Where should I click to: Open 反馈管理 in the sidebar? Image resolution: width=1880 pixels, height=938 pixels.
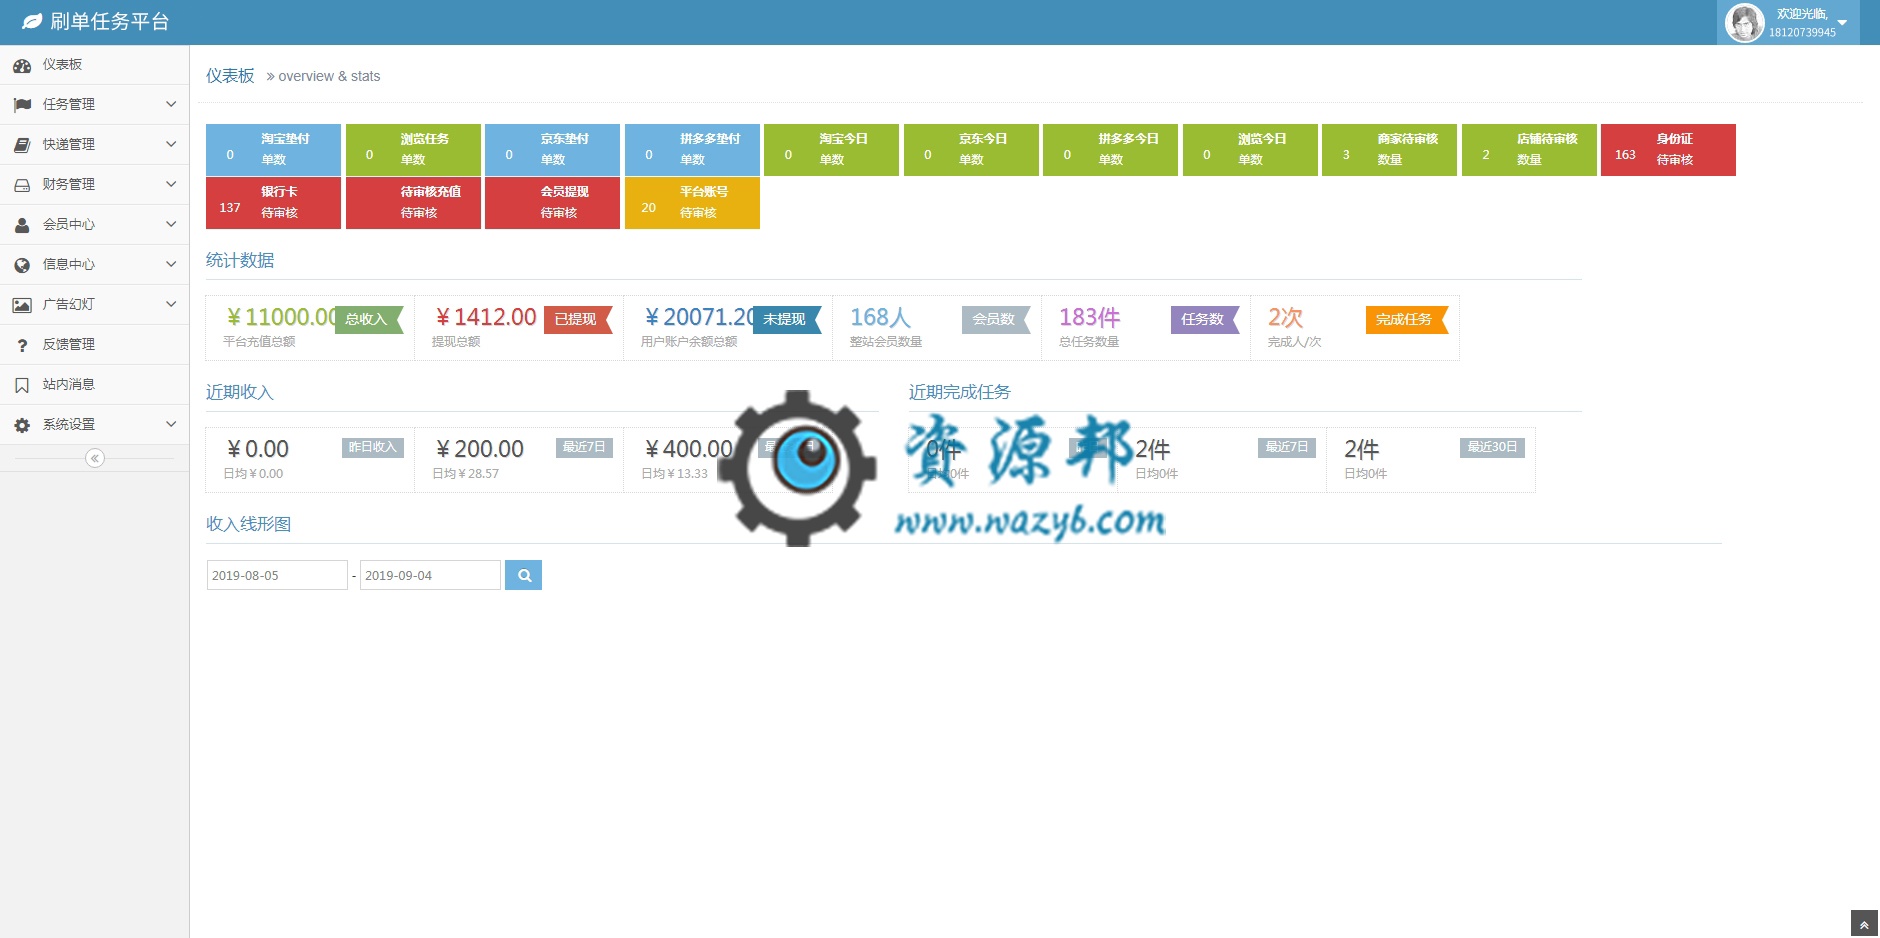pyautogui.click(x=94, y=344)
